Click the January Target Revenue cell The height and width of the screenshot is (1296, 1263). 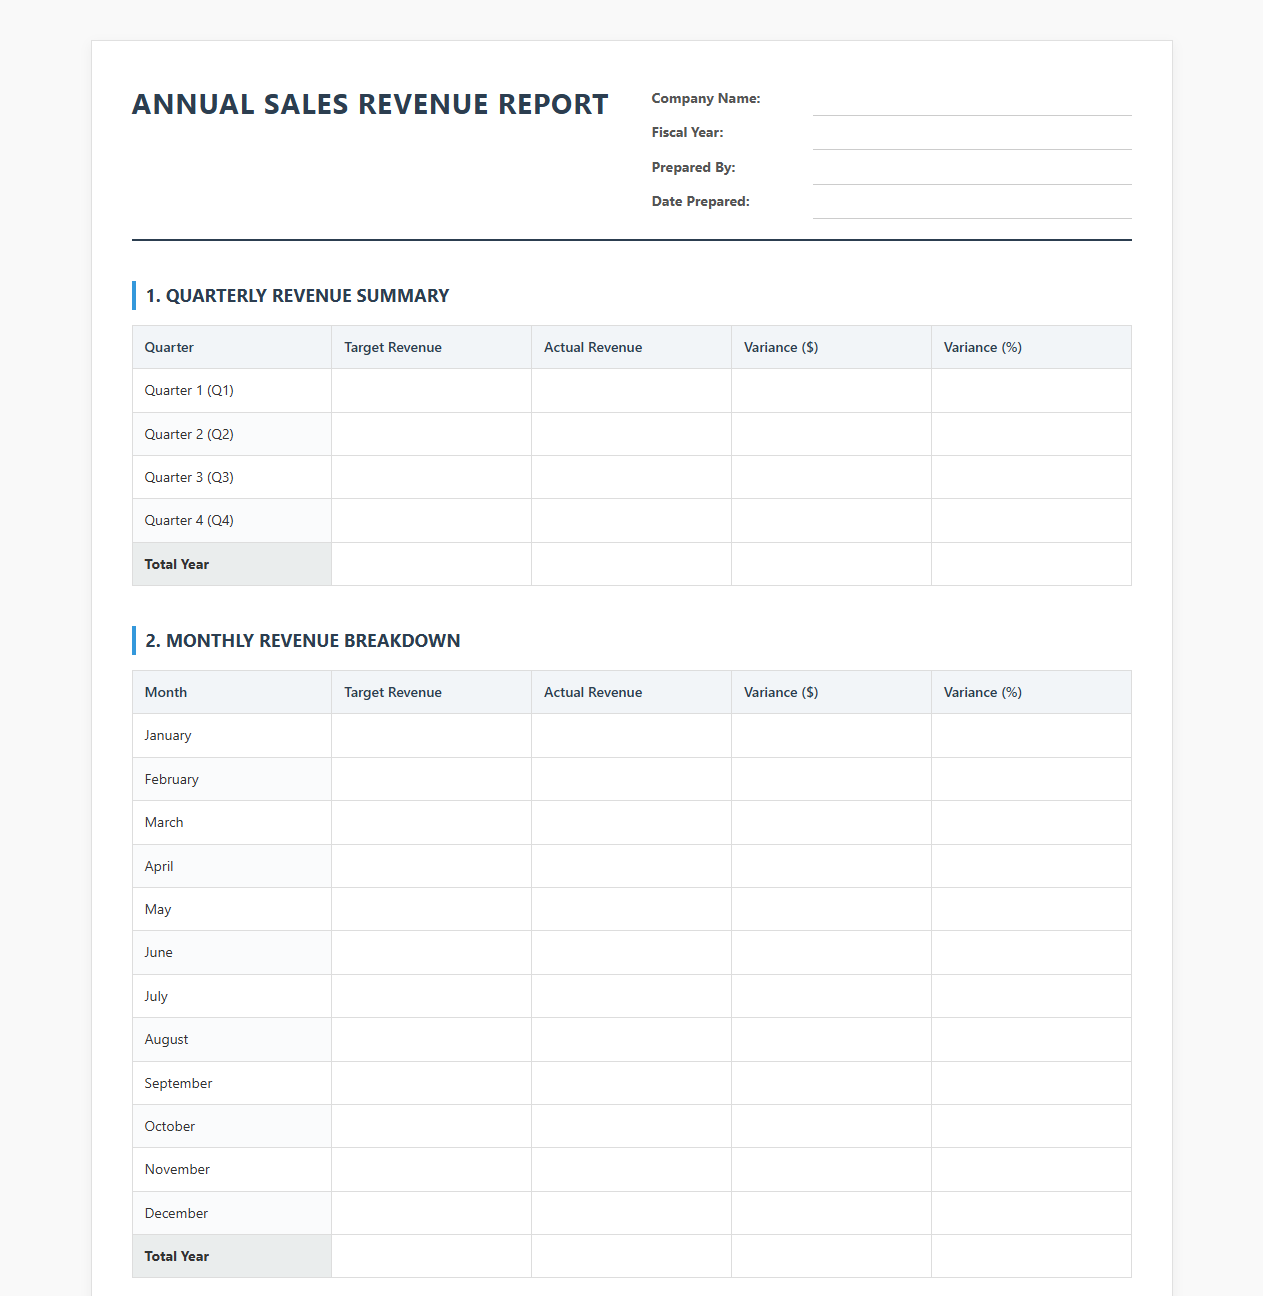[432, 736]
